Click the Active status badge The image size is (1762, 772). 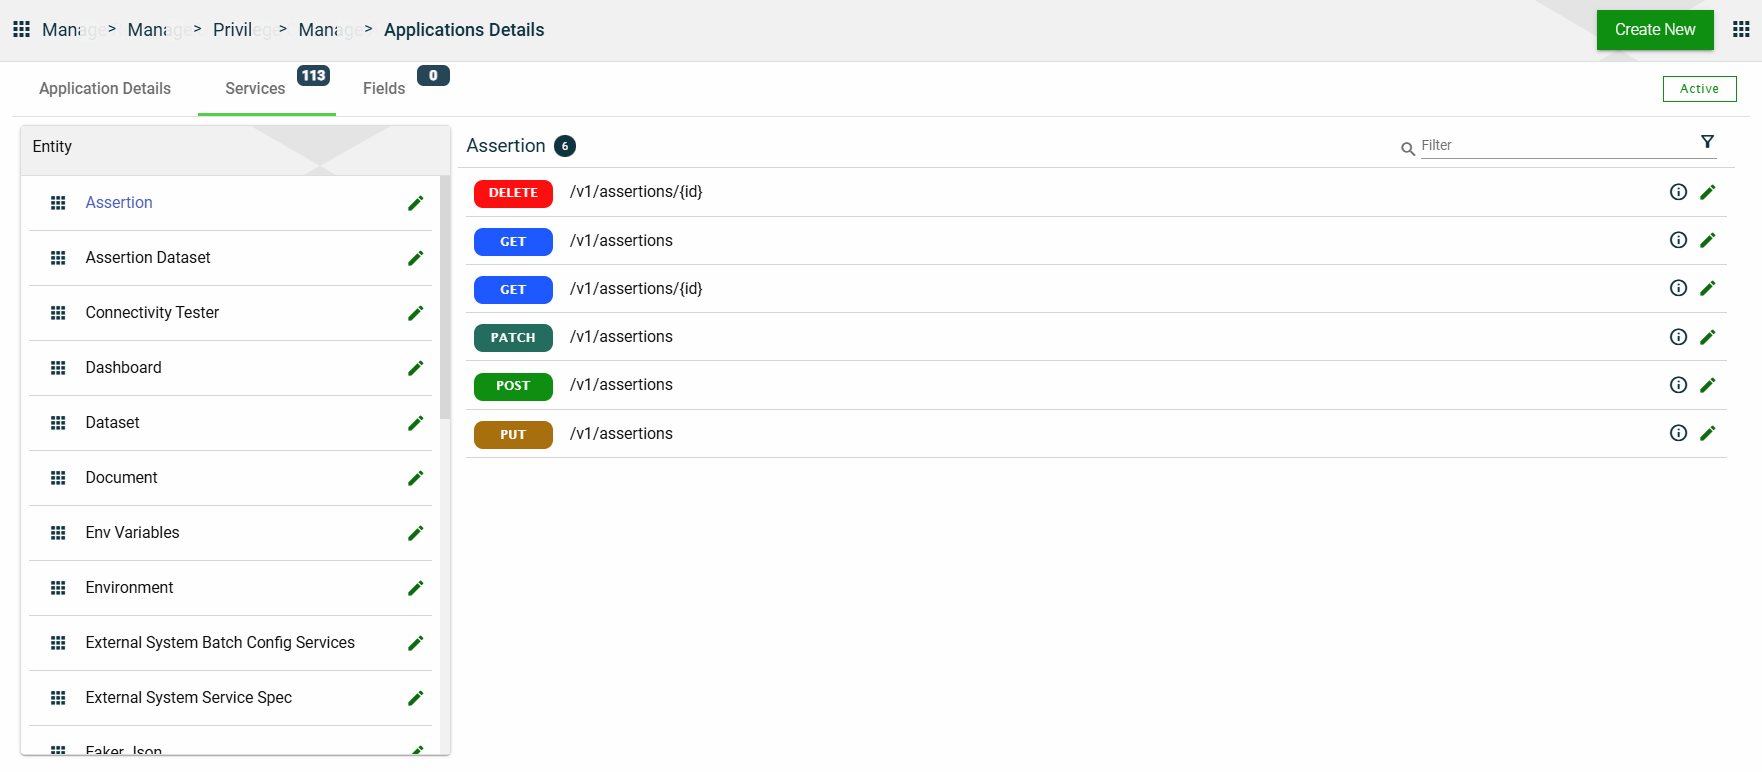coord(1699,89)
